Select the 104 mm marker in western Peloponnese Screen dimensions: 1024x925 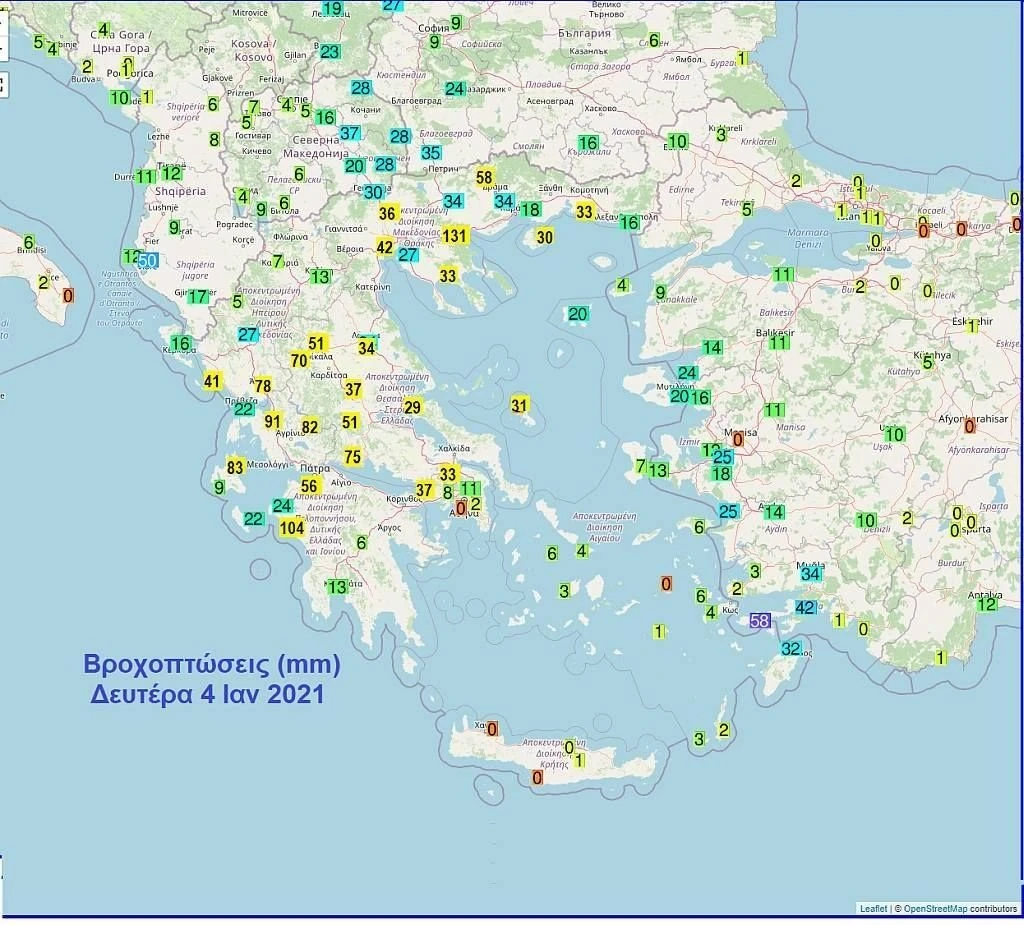(292, 528)
